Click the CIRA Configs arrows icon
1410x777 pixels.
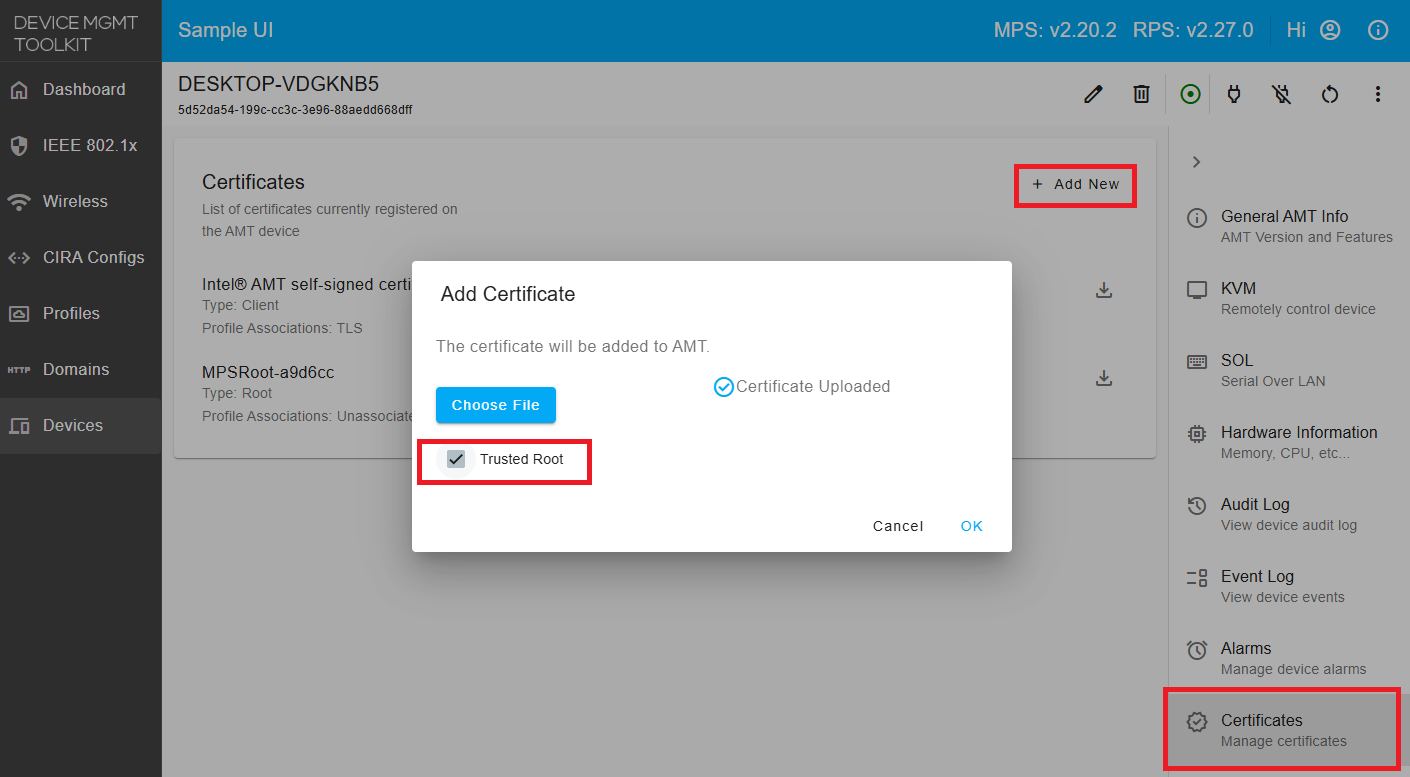(19, 258)
